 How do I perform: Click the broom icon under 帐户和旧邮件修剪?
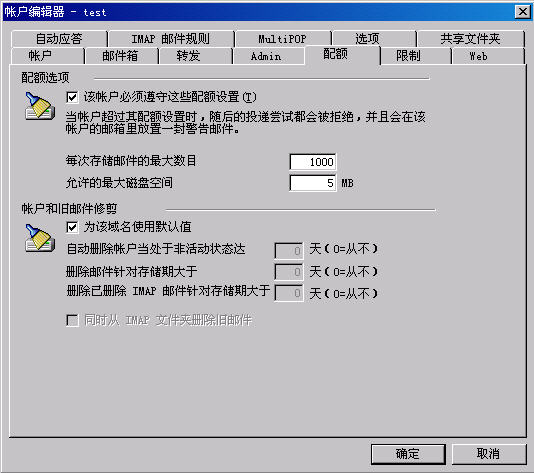40,238
